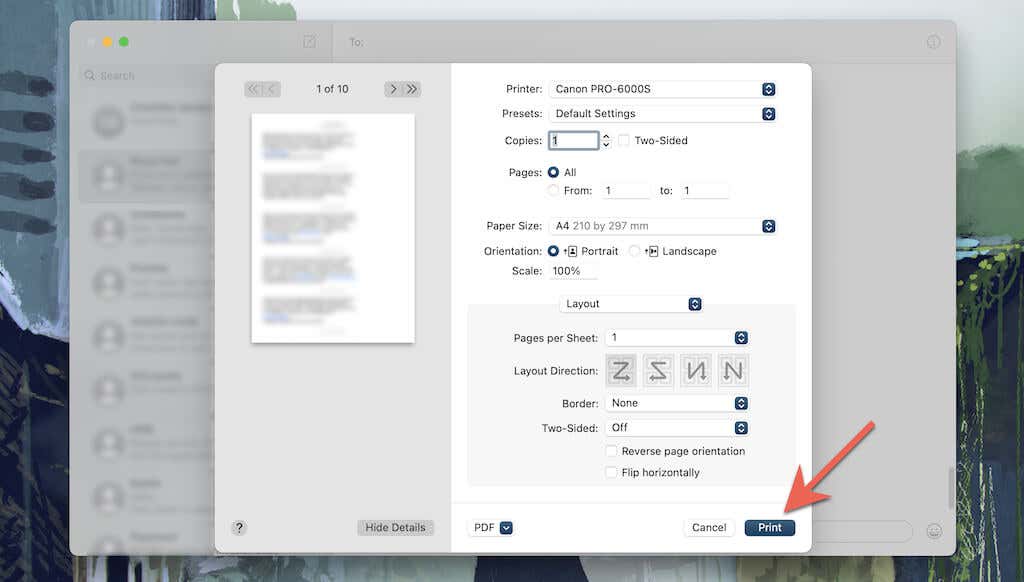Click the green zoom button of Messages window
Viewport: 1024px width, 582px height.
pyautogui.click(x=123, y=42)
